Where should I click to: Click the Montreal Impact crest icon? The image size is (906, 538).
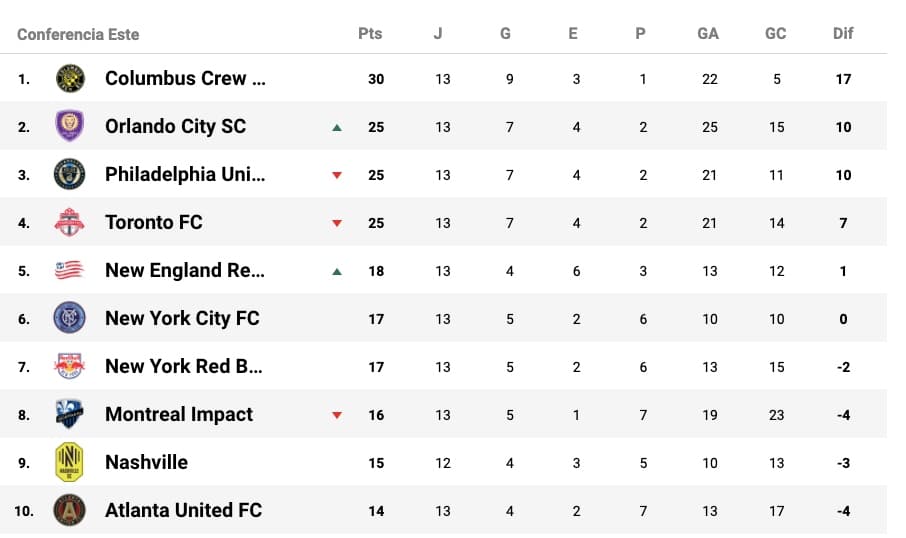tap(70, 414)
